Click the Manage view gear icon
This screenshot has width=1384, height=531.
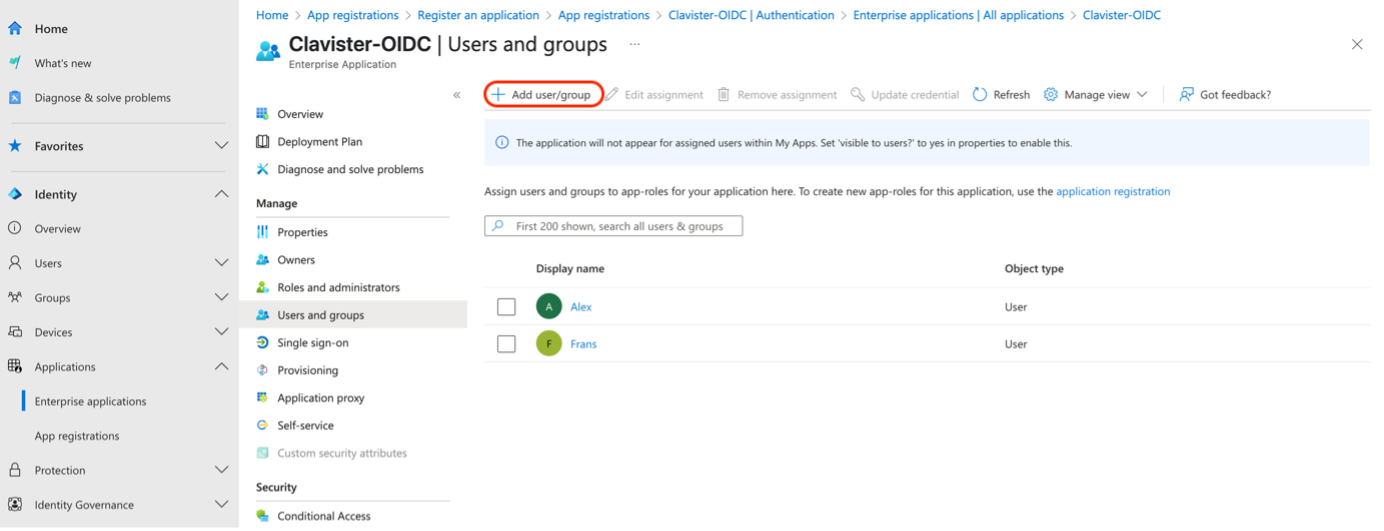pos(1051,94)
